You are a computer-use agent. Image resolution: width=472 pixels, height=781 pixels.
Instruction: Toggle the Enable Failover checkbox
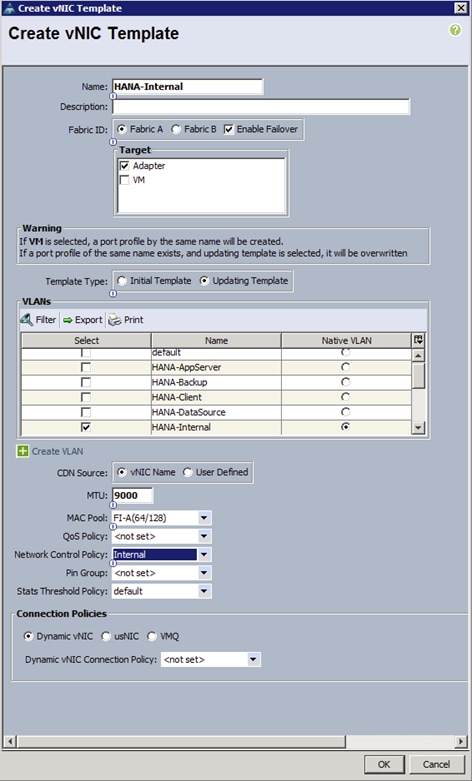[x=229, y=130]
